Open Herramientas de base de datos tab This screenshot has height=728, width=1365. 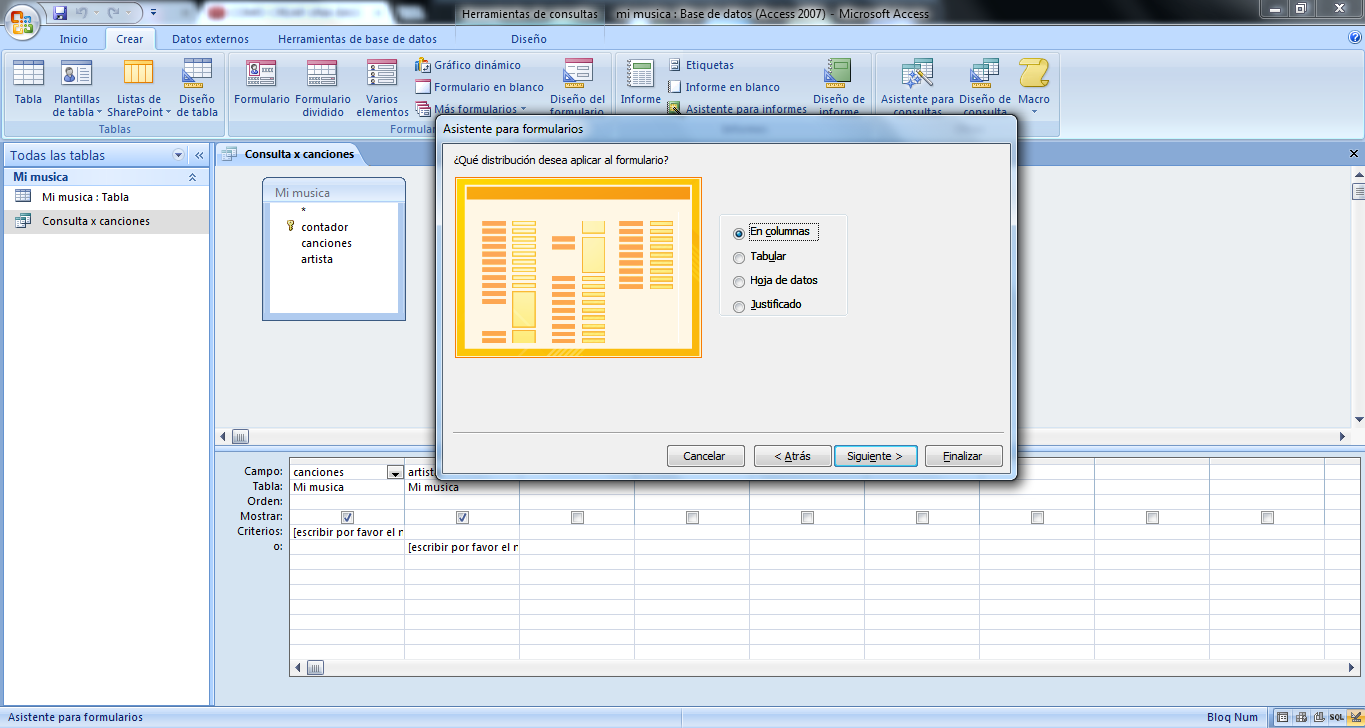357,39
